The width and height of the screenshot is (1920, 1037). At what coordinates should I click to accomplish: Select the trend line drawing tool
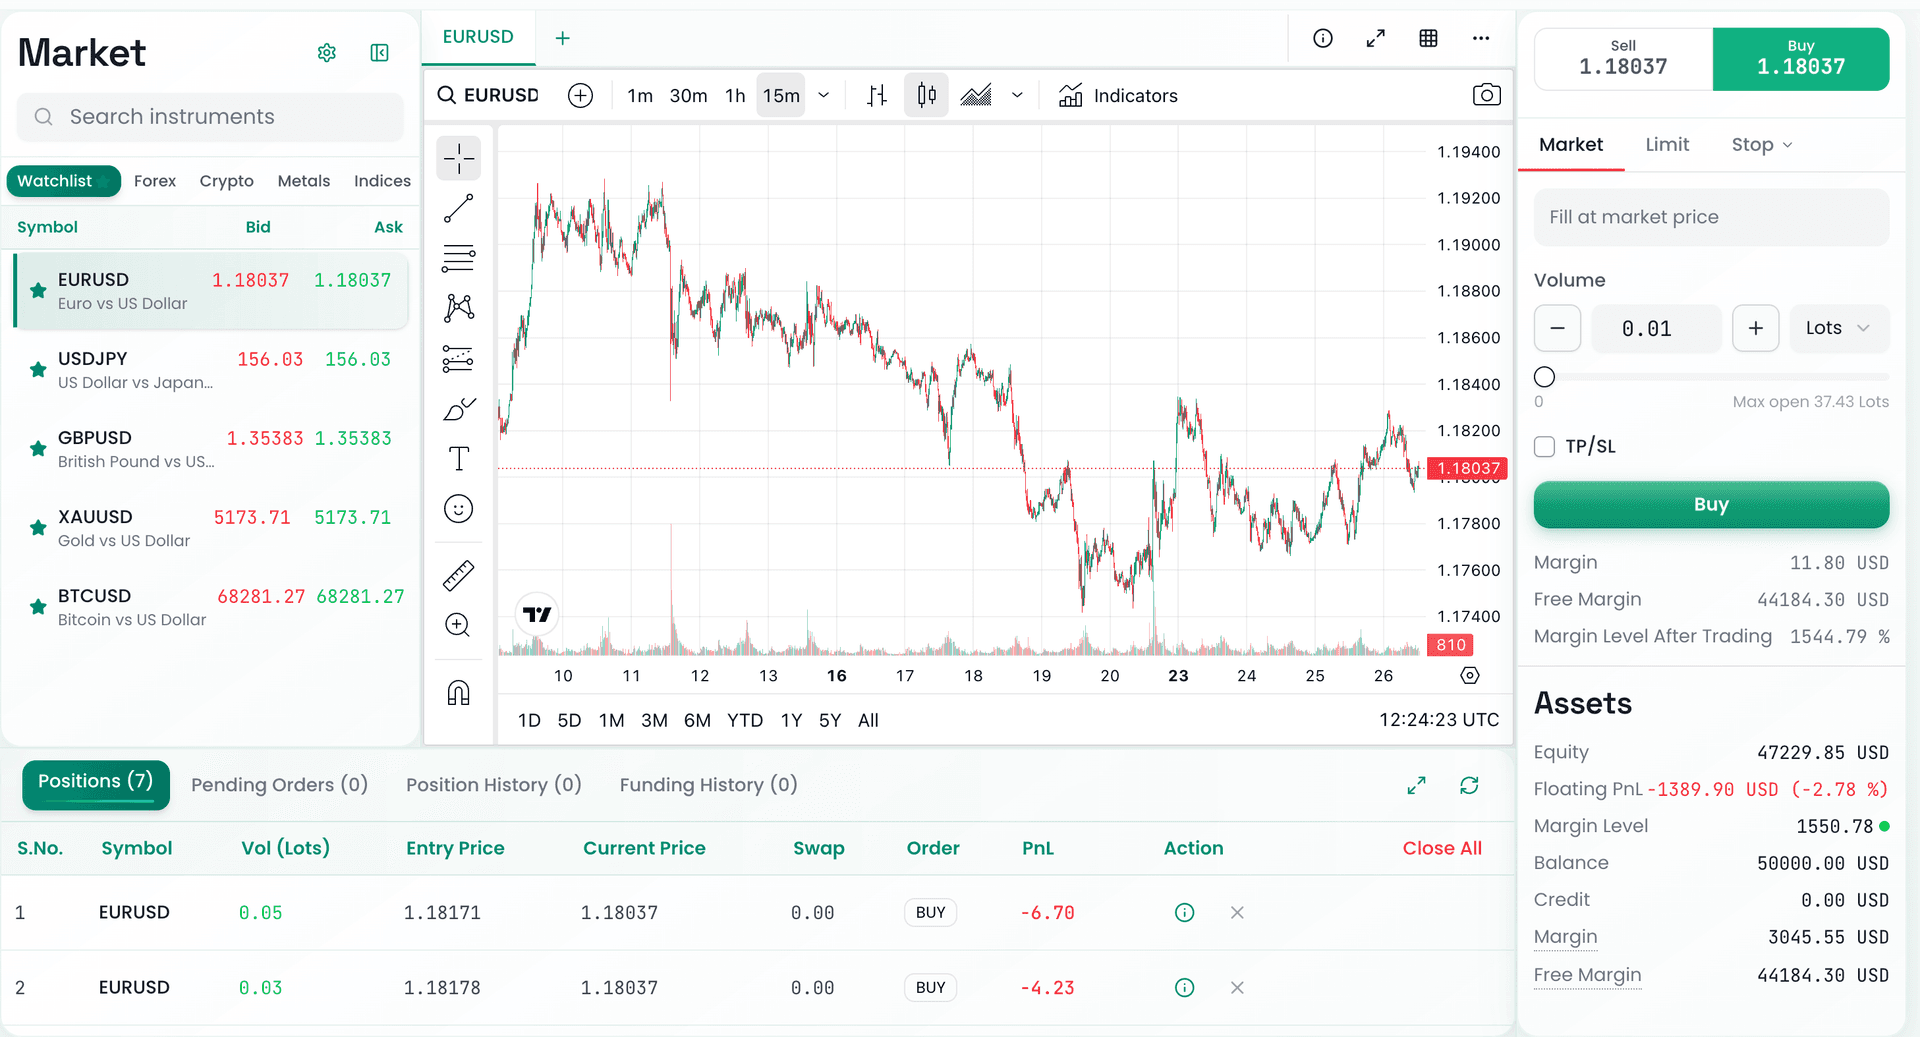pyautogui.click(x=458, y=208)
